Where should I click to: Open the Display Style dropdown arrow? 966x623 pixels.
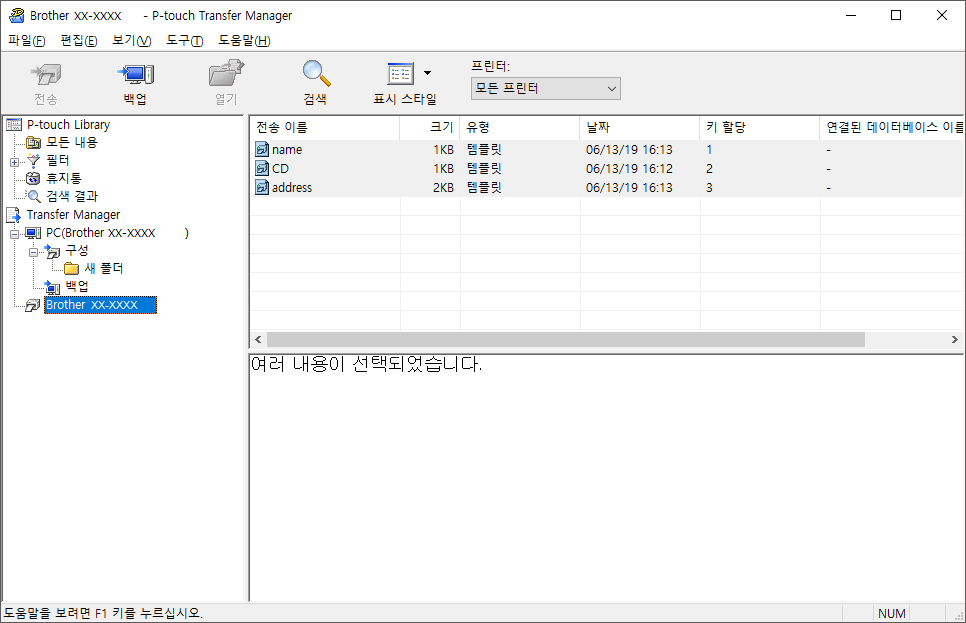(x=428, y=73)
